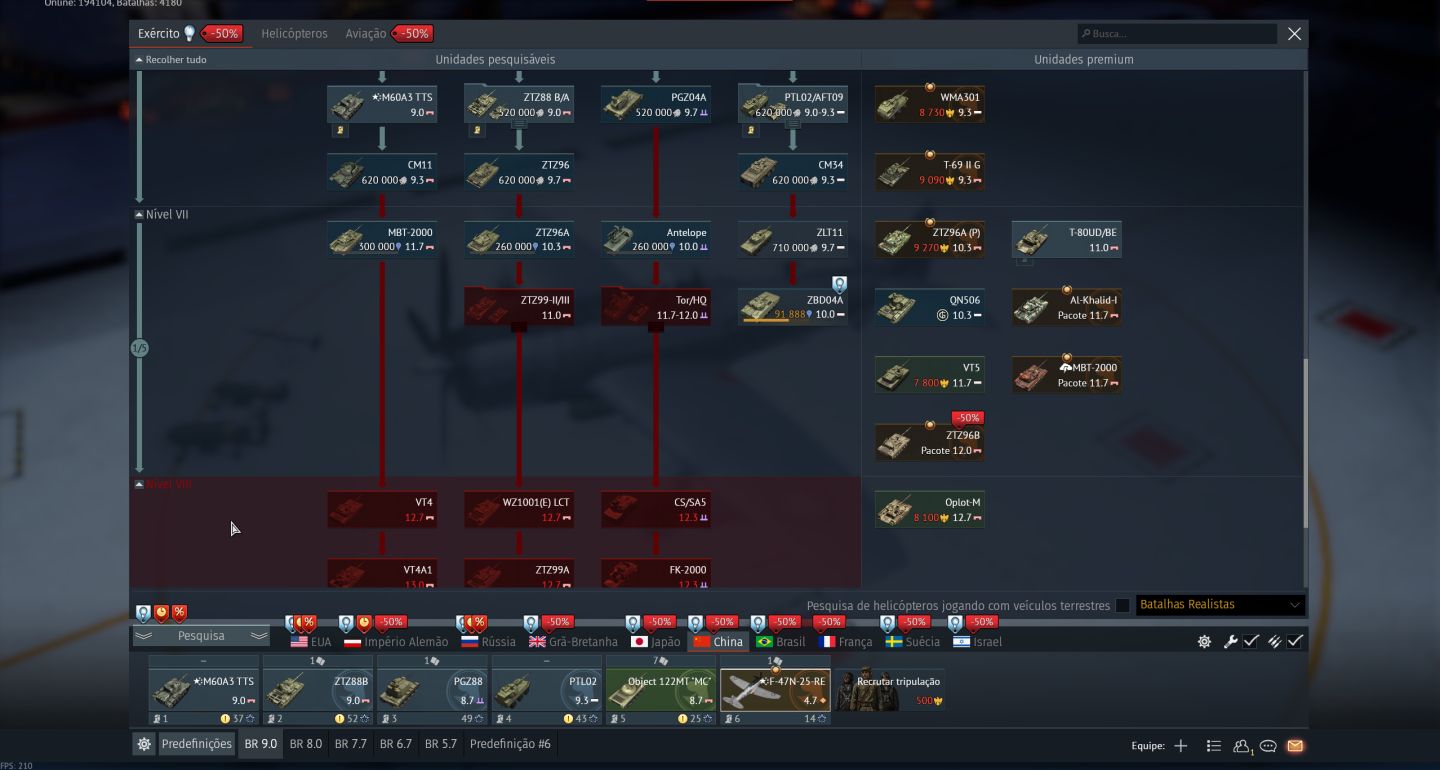The height and width of the screenshot is (770, 1440).
Task: Select the PGZ88 crew slot
Action: 432,690
